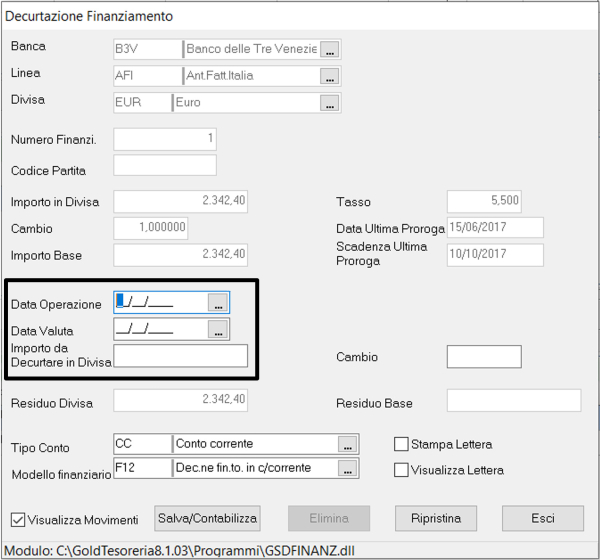The height and width of the screenshot is (560, 600).
Task: Enable the Stampa Lettera checkbox
Action: [x=401, y=444]
